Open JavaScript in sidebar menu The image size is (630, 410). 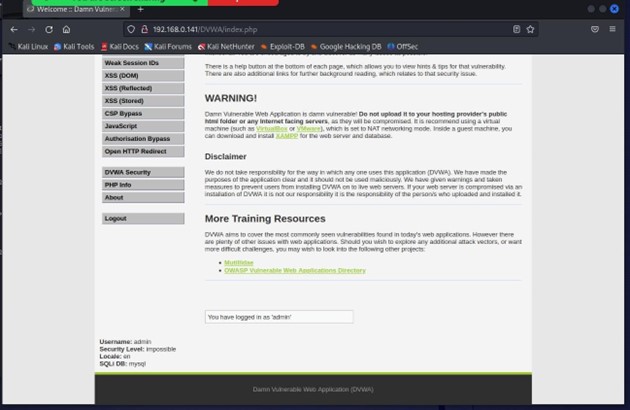(143, 126)
